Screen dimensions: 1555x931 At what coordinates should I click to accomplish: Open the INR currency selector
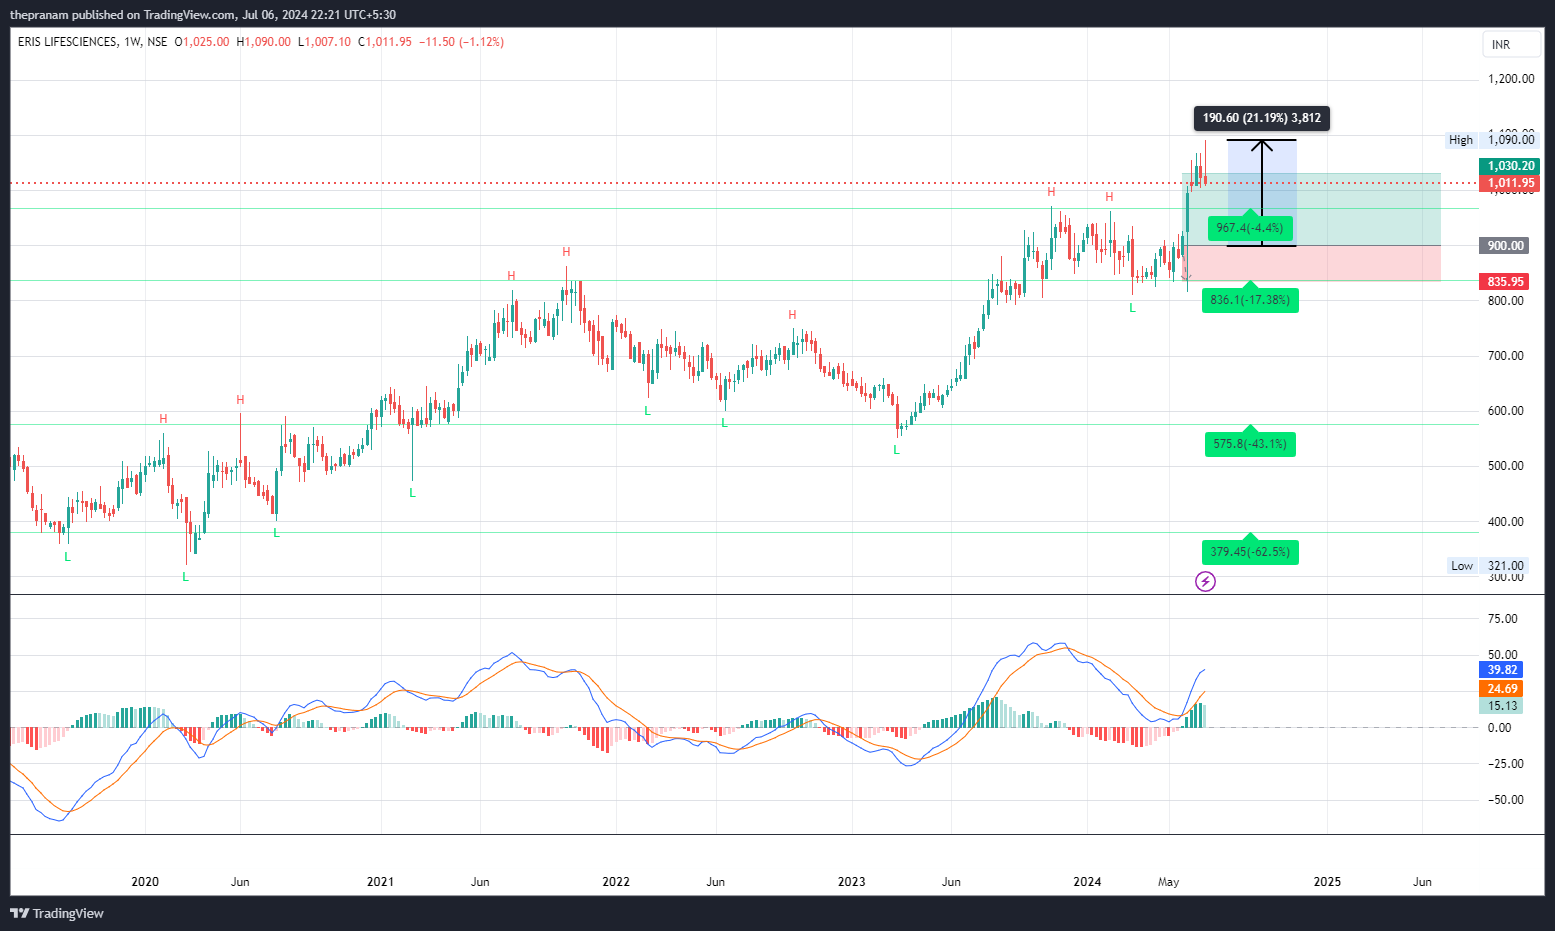click(1512, 45)
